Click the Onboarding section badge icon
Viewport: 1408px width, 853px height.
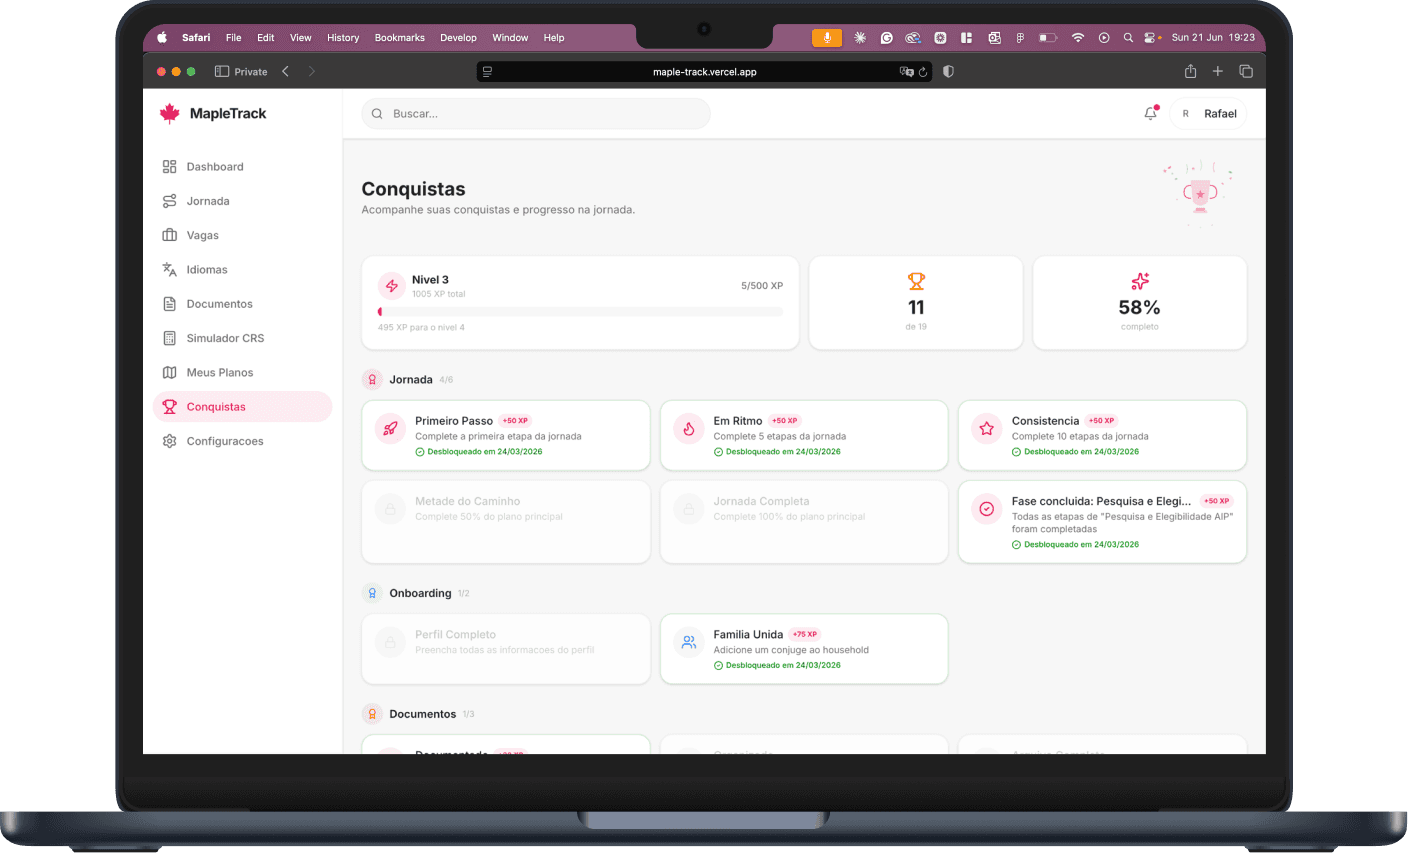[372, 593]
